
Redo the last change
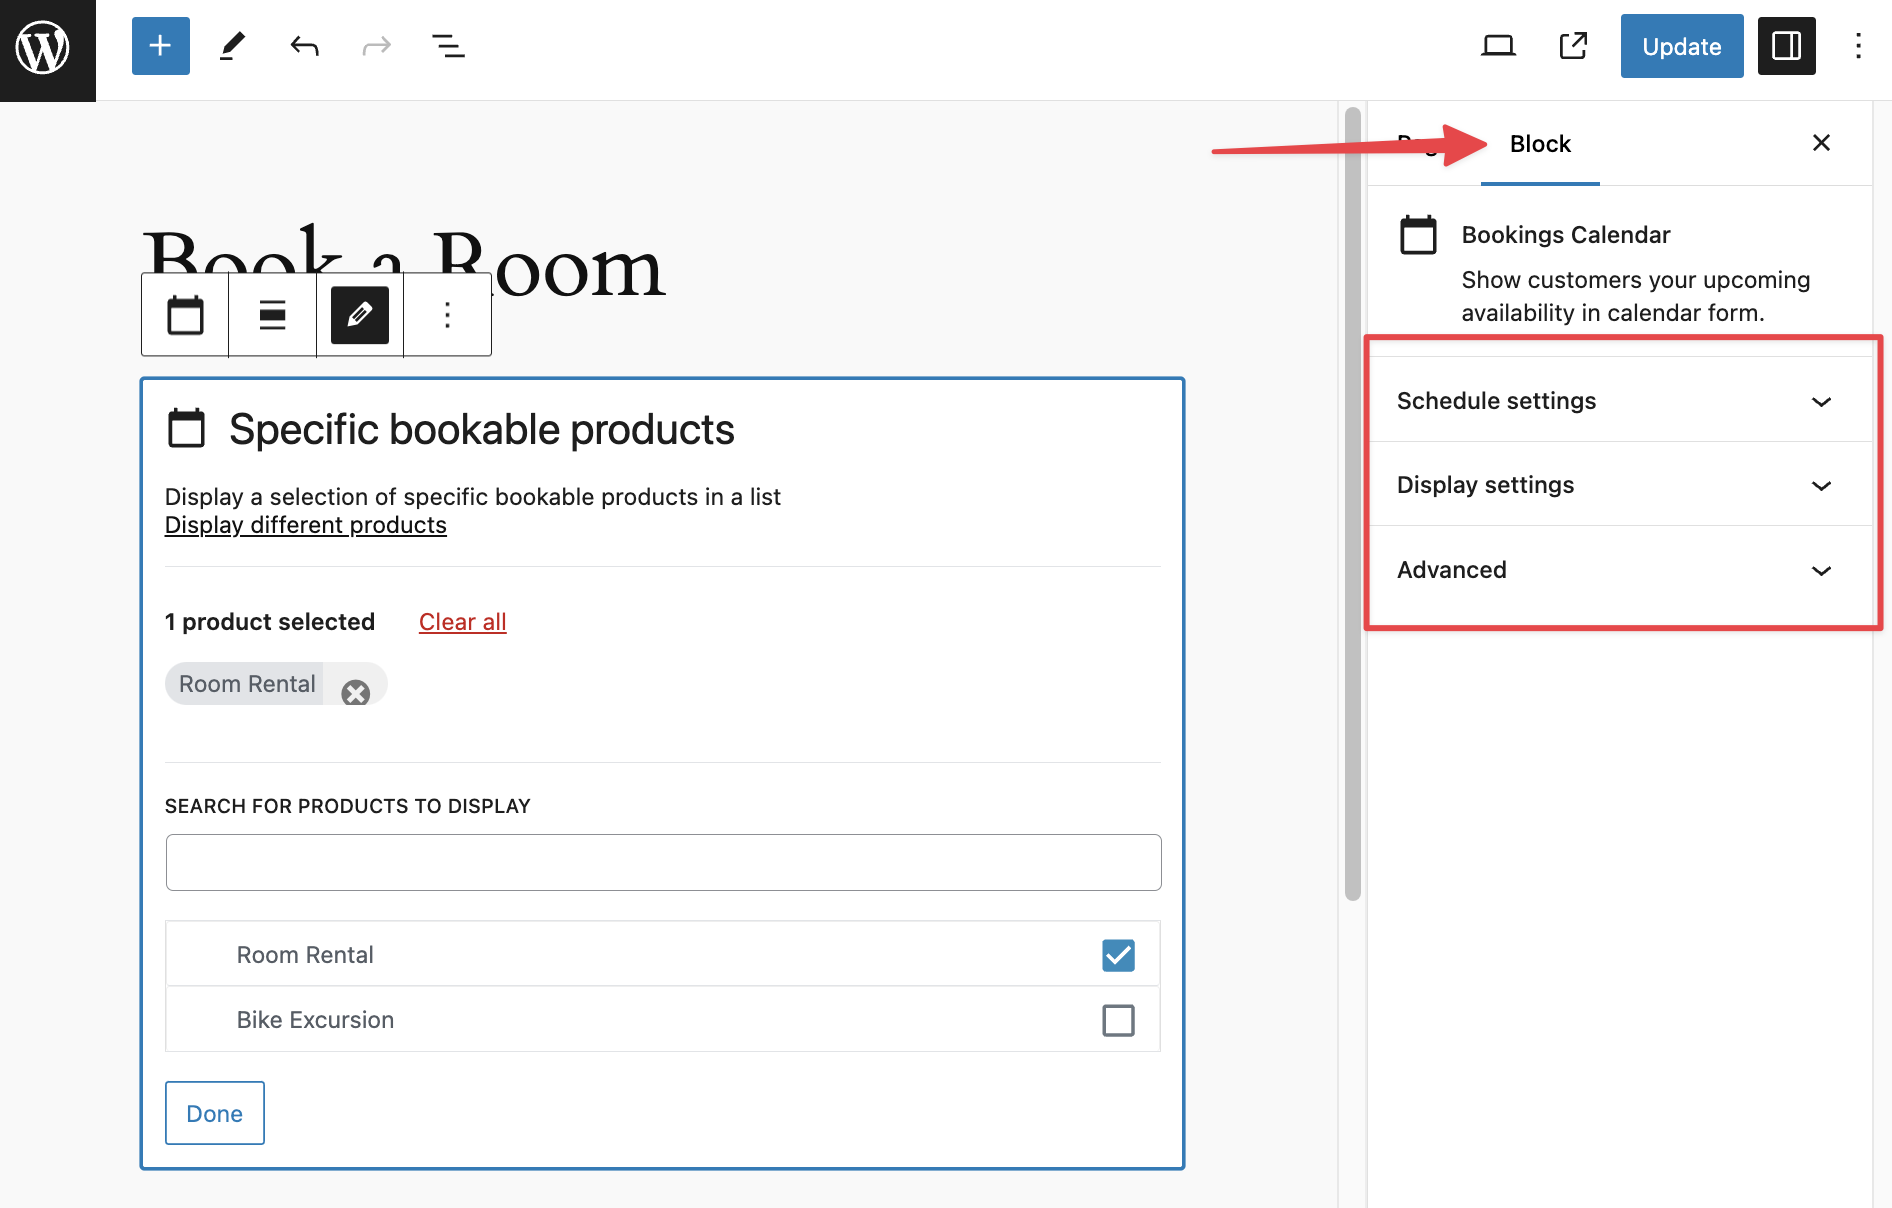pyautogui.click(x=376, y=46)
